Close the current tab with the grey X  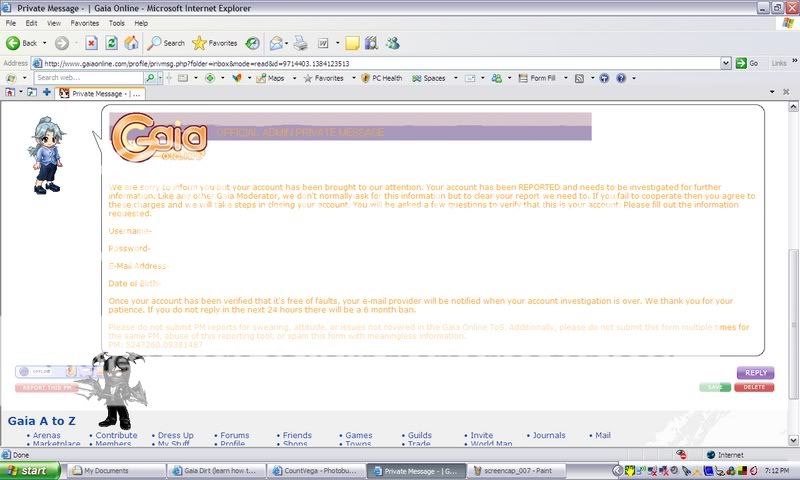[786, 92]
